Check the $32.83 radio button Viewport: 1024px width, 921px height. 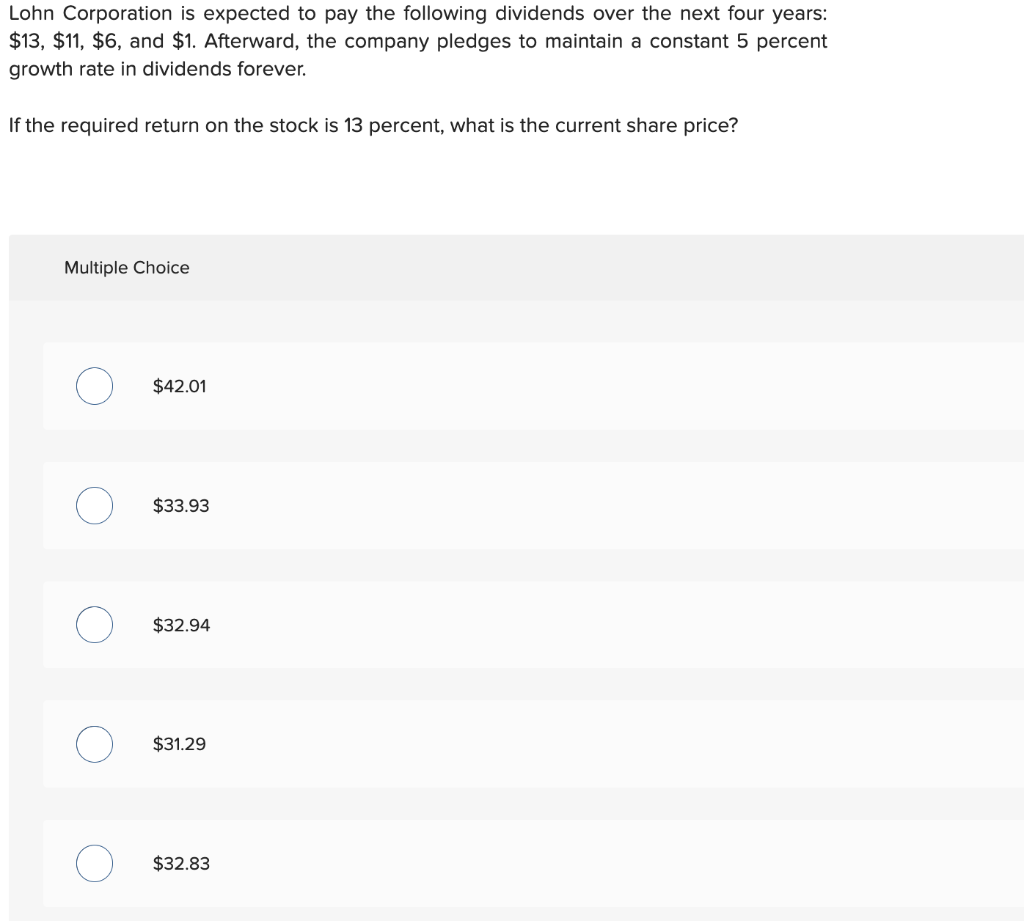(94, 864)
